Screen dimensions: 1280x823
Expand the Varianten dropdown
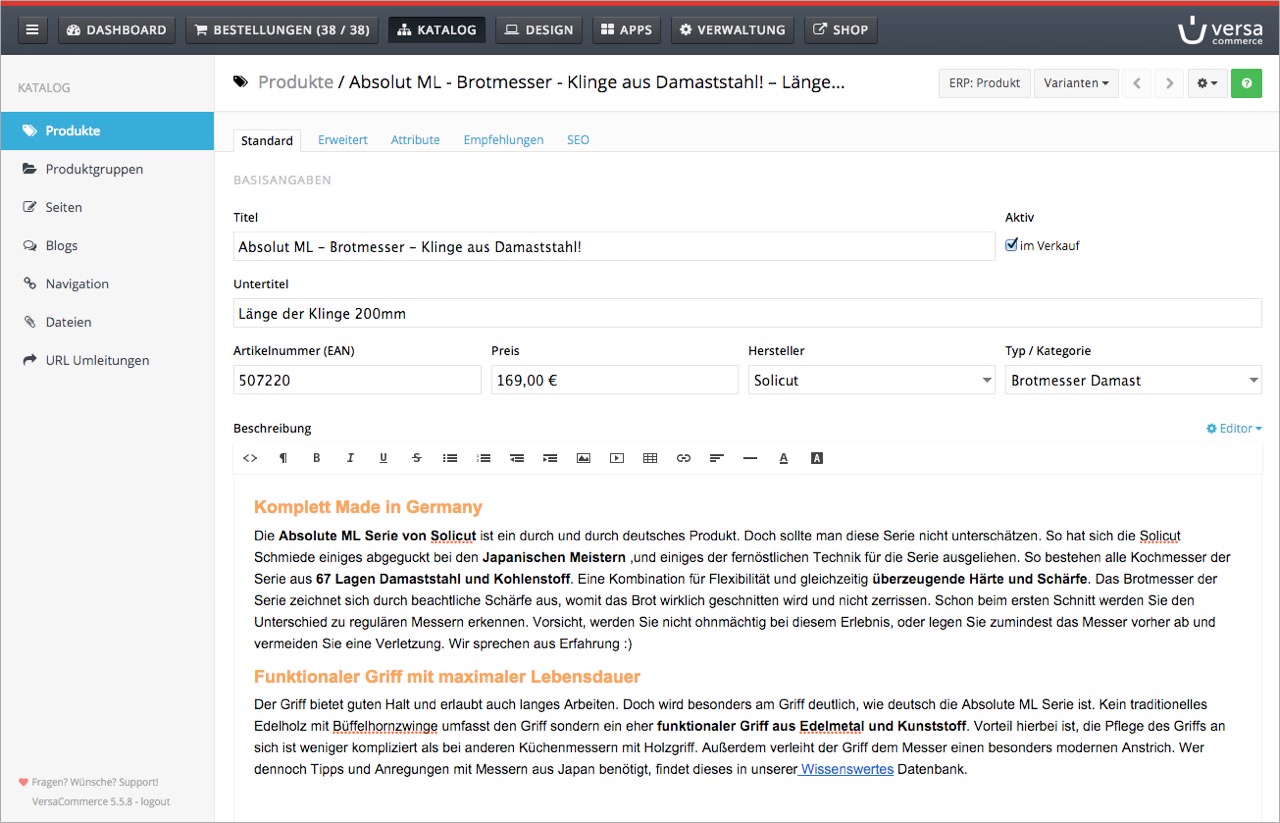click(1076, 83)
